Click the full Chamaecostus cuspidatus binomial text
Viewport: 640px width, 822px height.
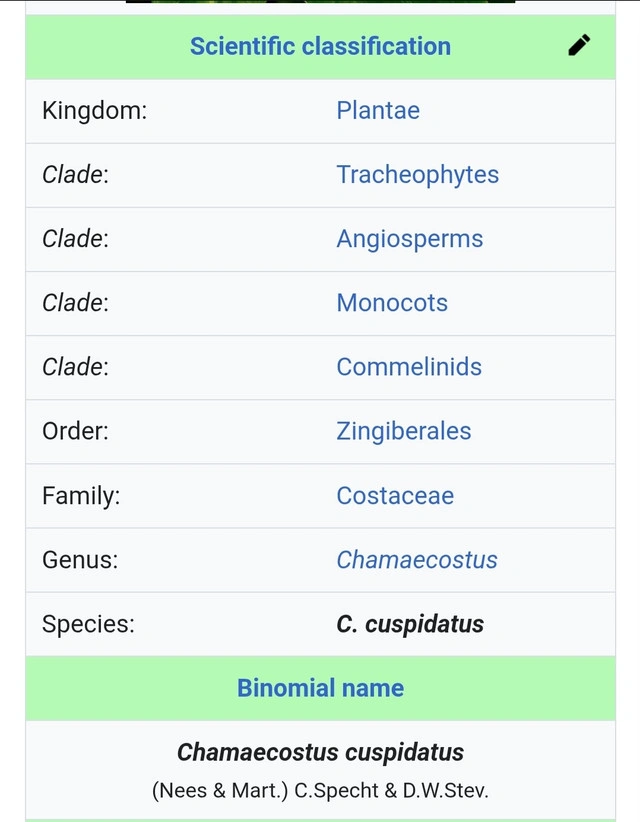[x=320, y=752]
